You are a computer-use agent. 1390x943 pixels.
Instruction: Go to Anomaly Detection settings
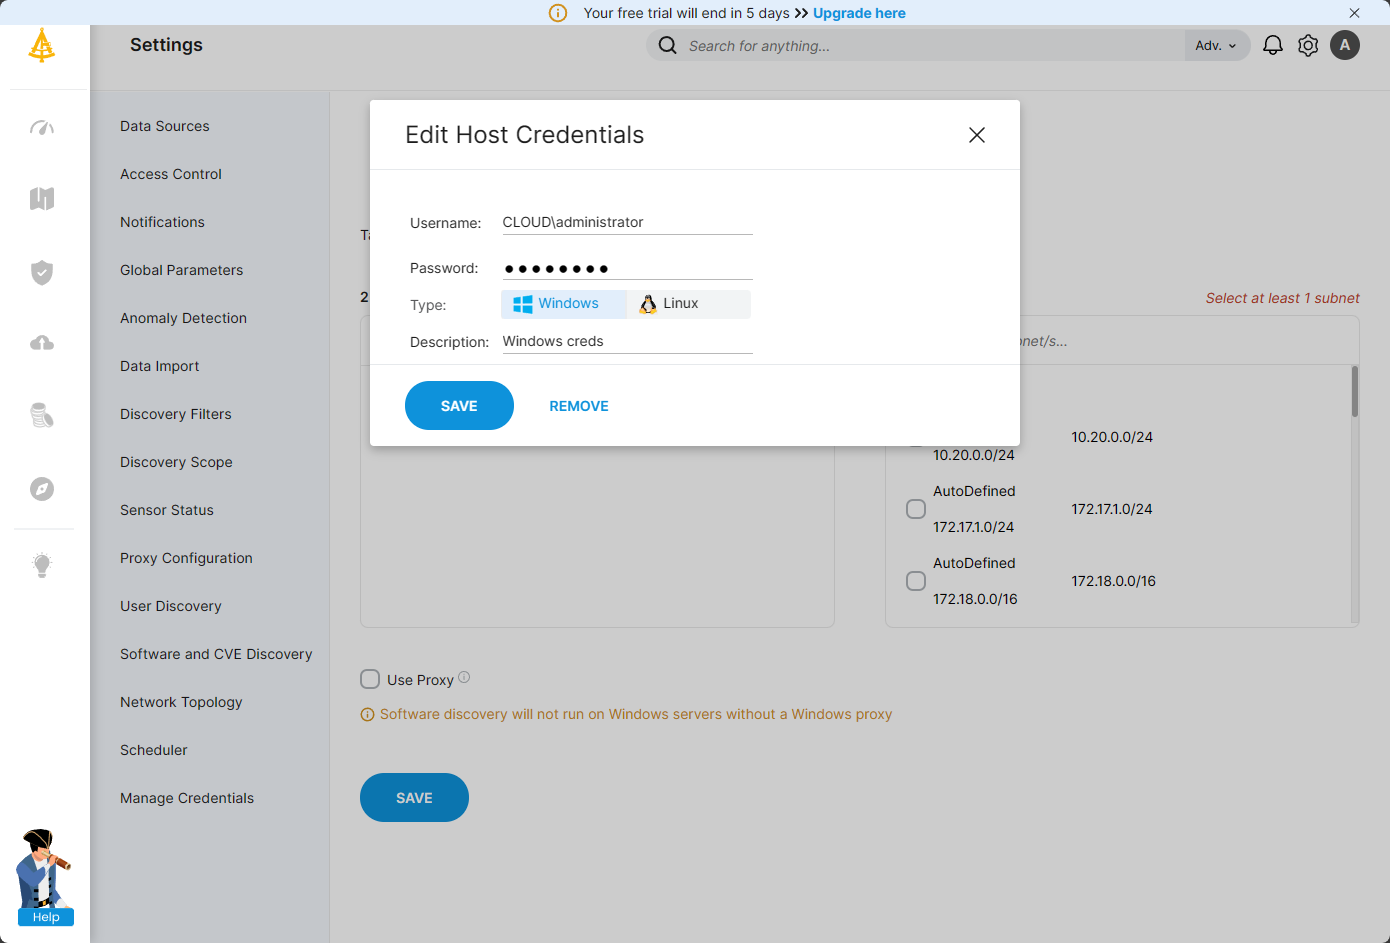[183, 318]
